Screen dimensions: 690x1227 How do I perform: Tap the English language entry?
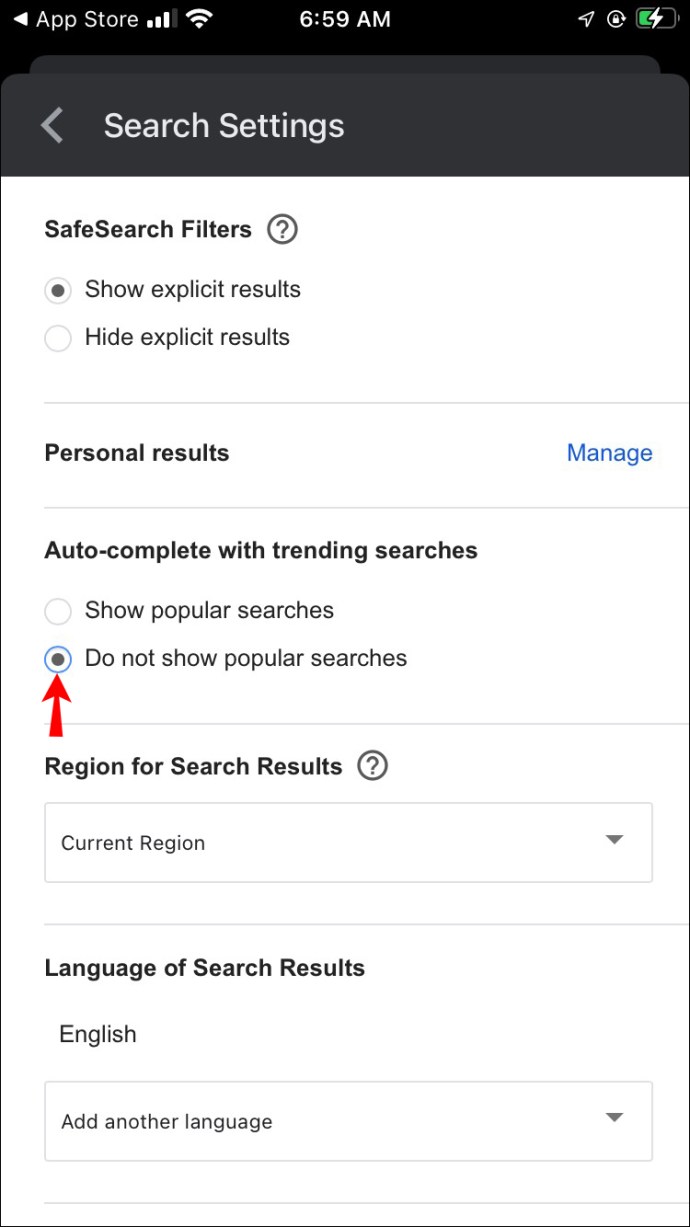98,1034
